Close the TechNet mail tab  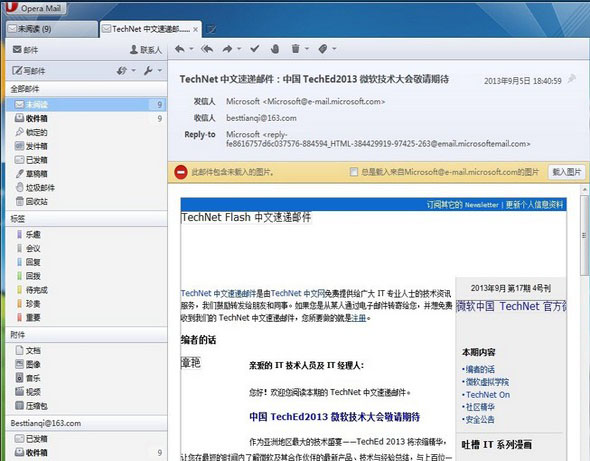(x=195, y=29)
